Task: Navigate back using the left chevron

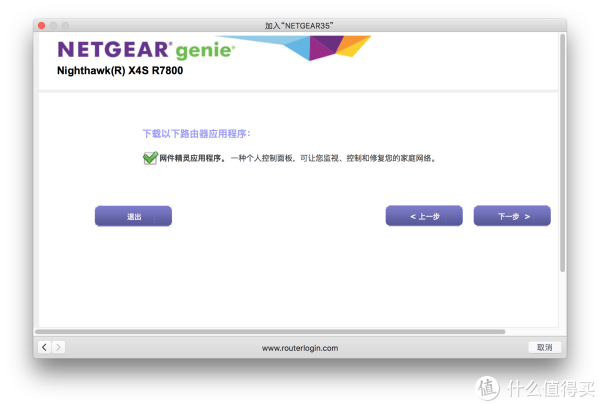Action: (x=44, y=347)
